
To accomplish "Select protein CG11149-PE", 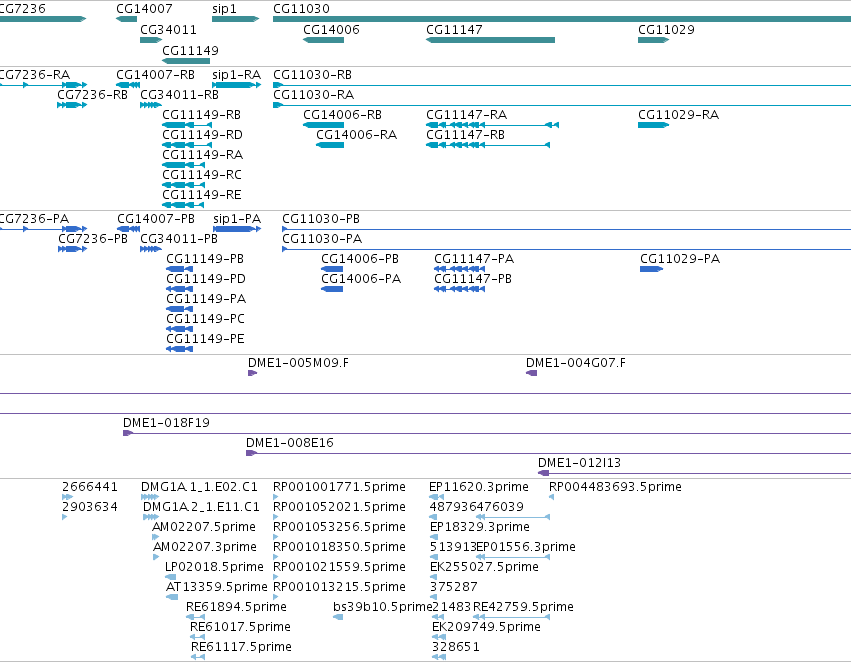I will pos(180,349).
